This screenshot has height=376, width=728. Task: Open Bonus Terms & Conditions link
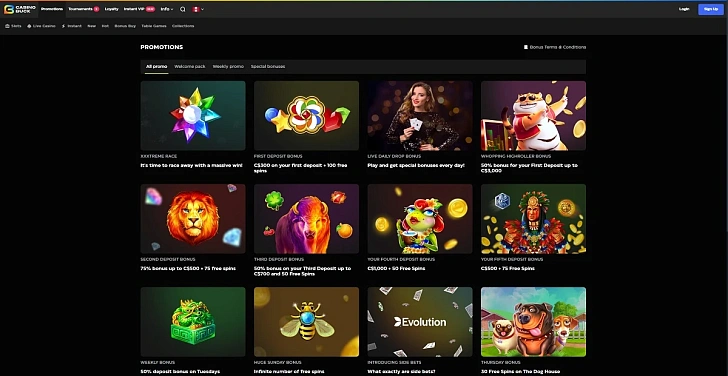coord(555,47)
